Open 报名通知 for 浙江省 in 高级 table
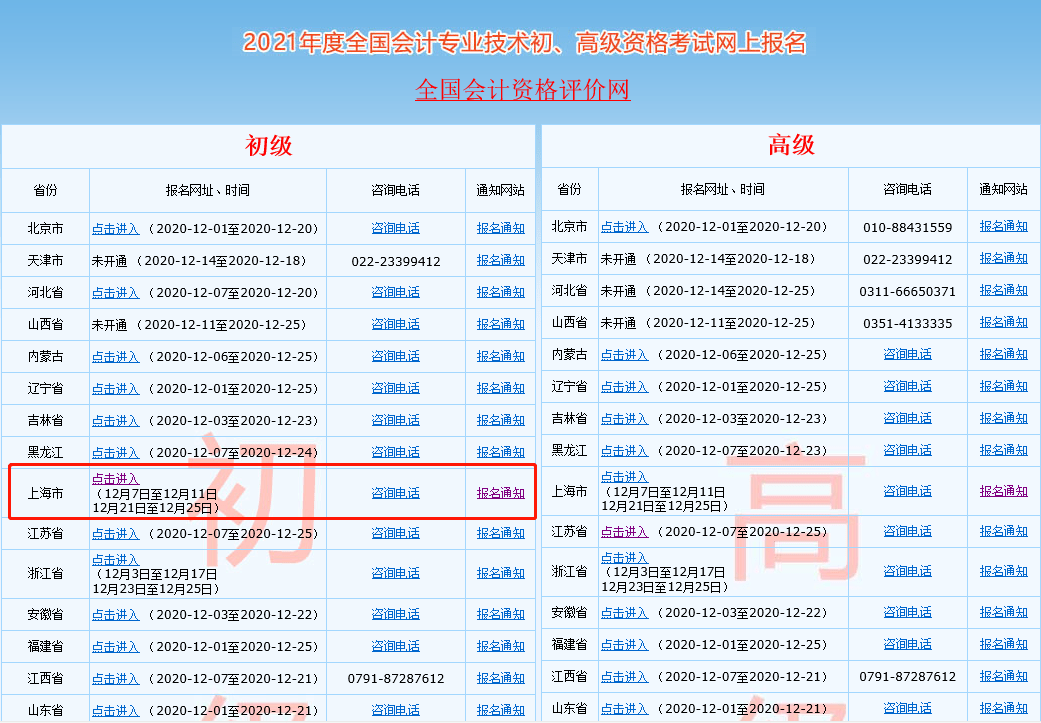 [x=1004, y=571]
